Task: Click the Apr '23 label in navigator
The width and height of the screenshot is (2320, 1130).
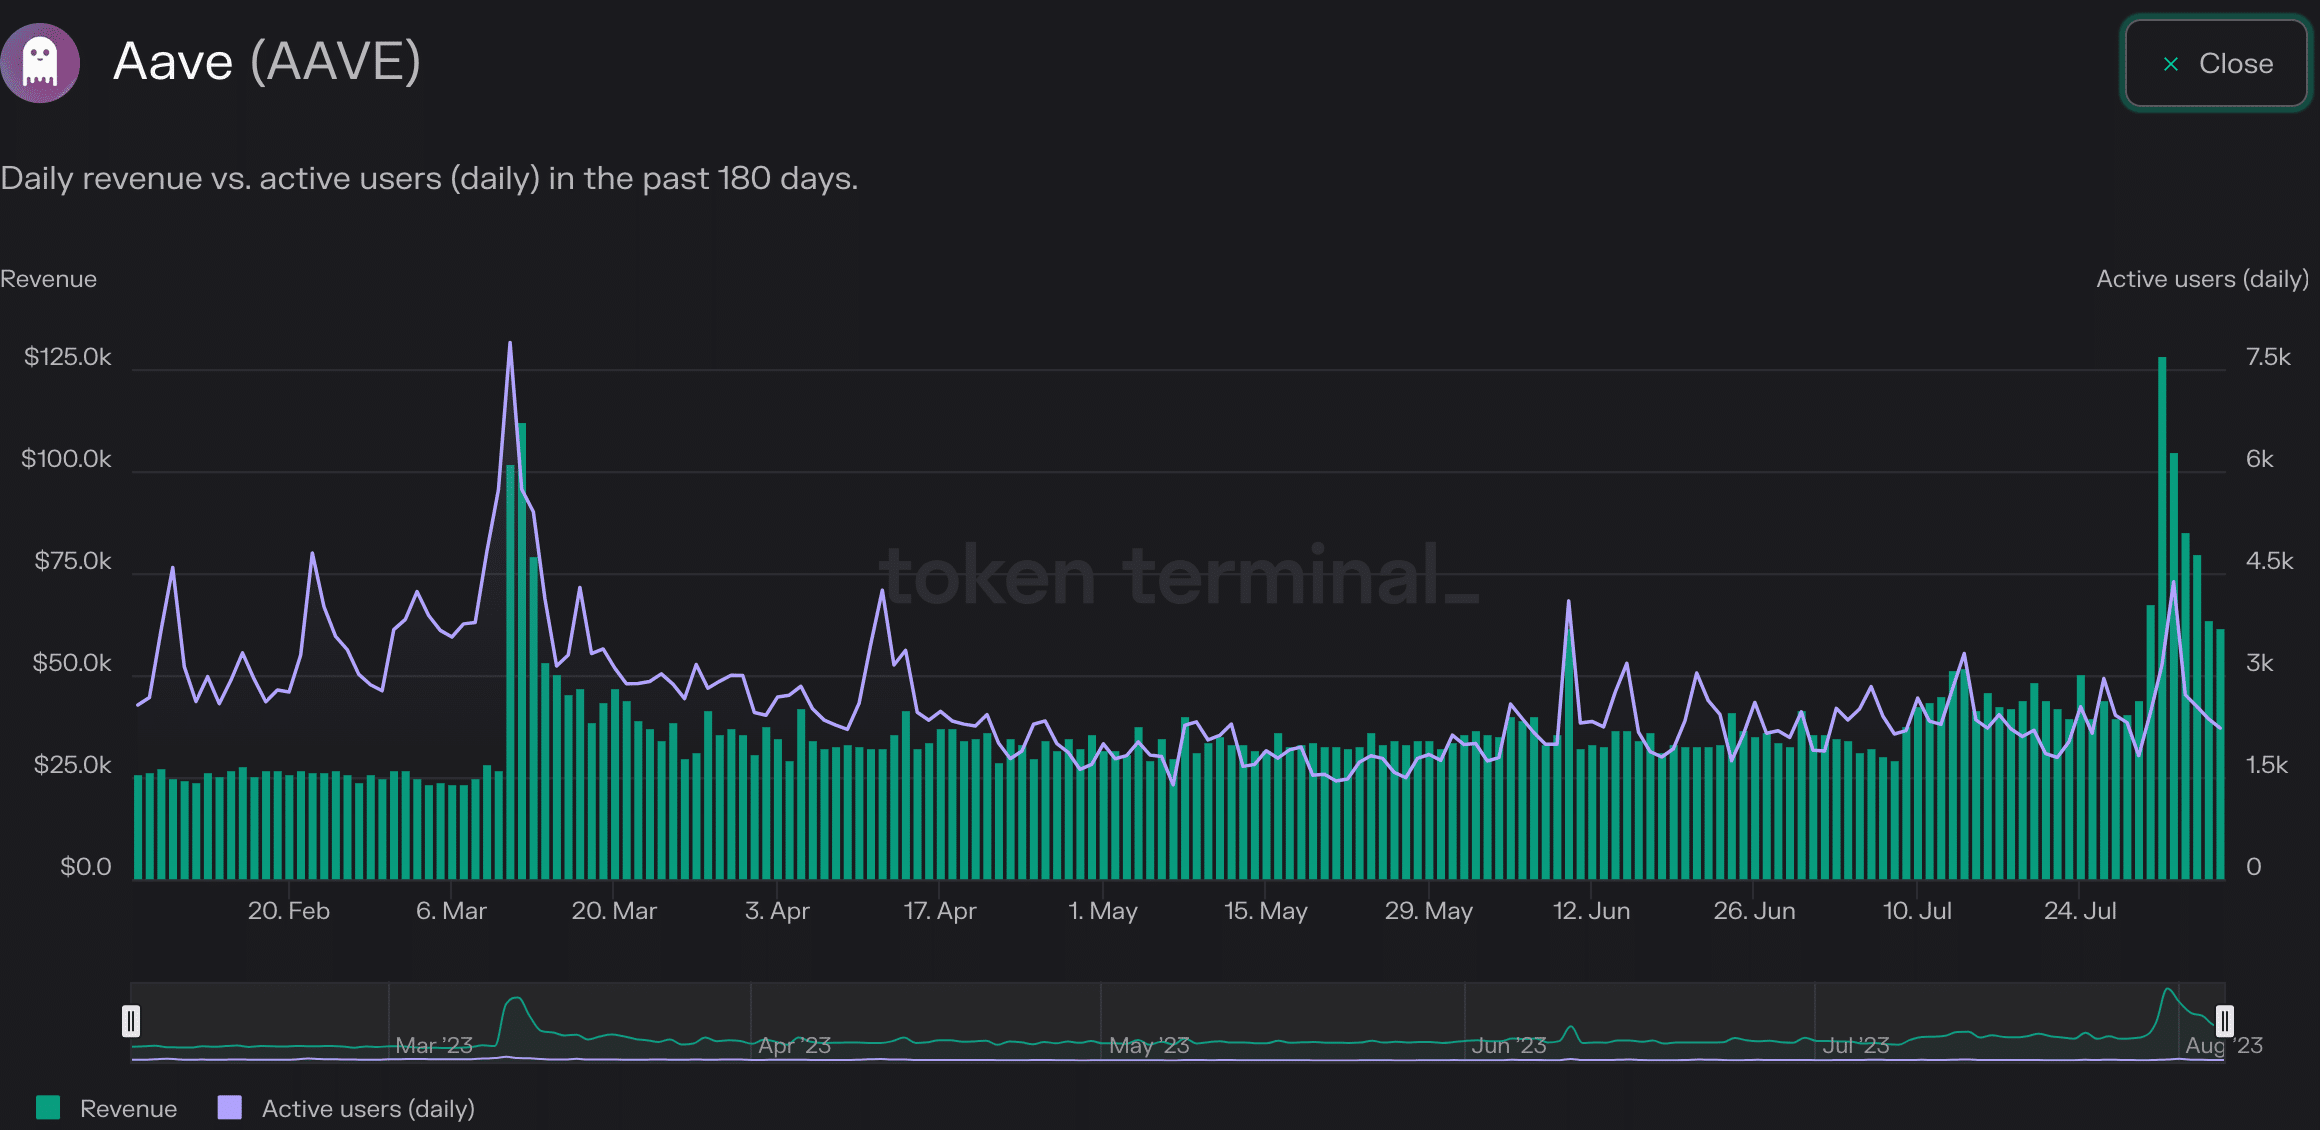Action: click(x=794, y=1045)
